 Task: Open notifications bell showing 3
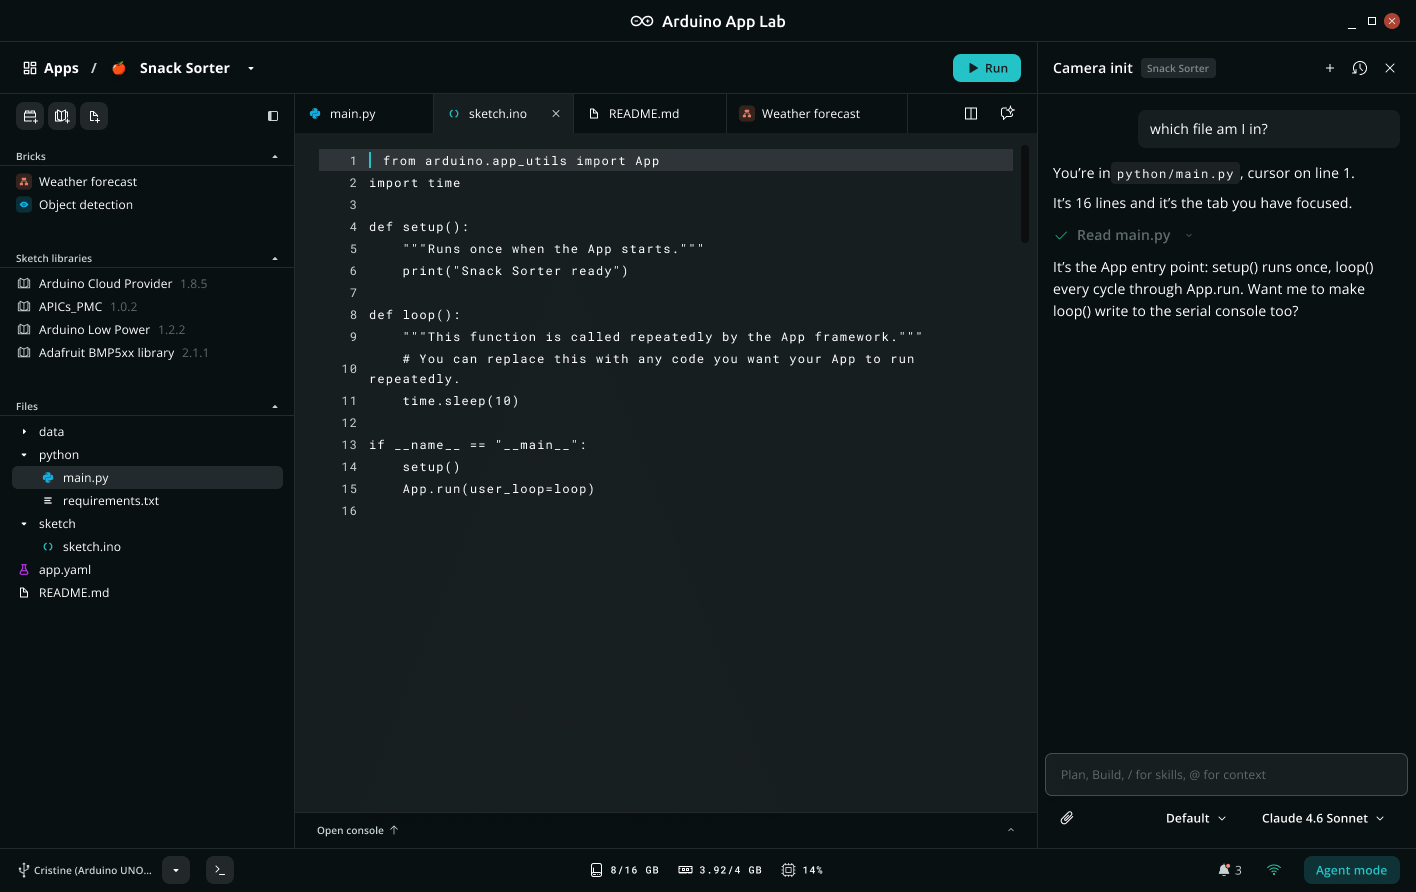(x=1230, y=870)
